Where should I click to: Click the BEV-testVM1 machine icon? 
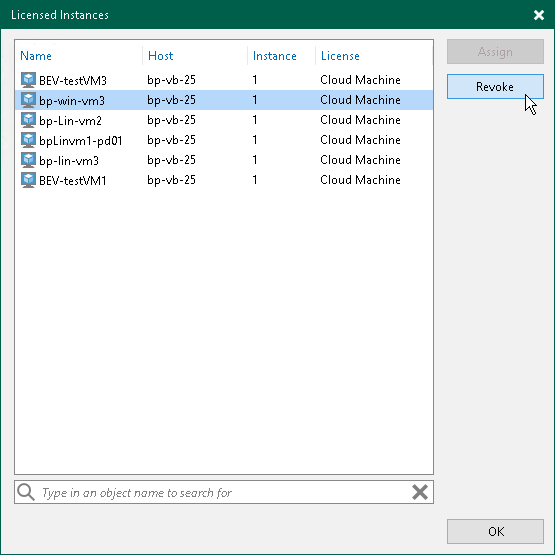28,180
